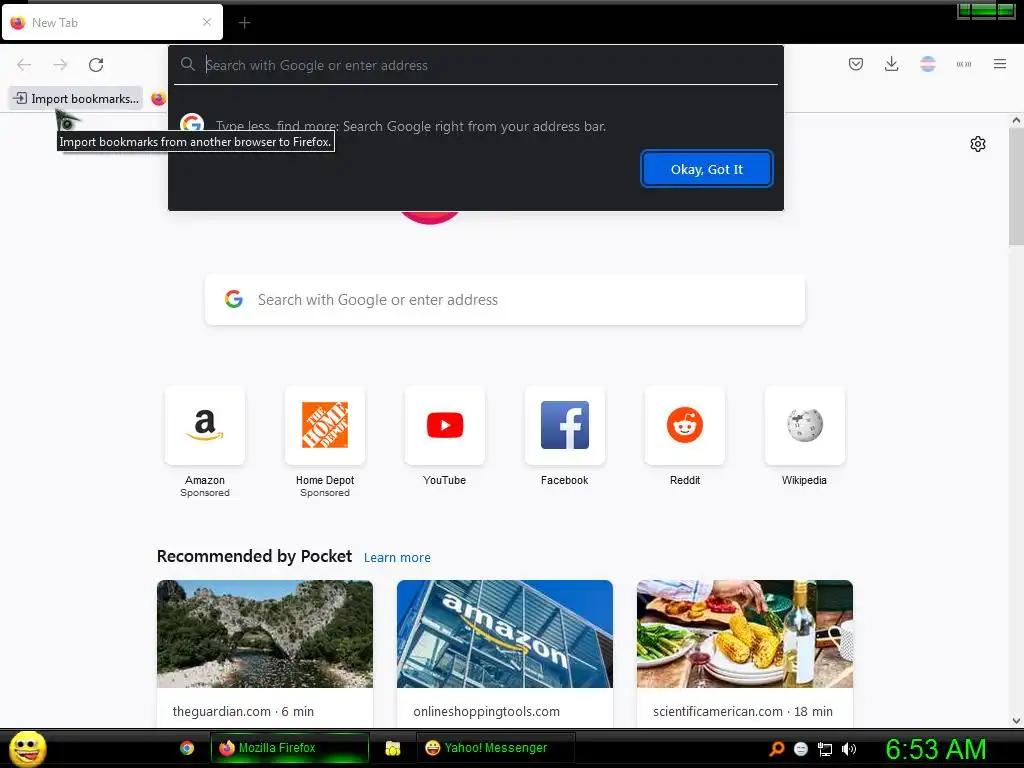Focus the address bar search field
The height and width of the screenshot is (768, 1024).
coord(475,65)
